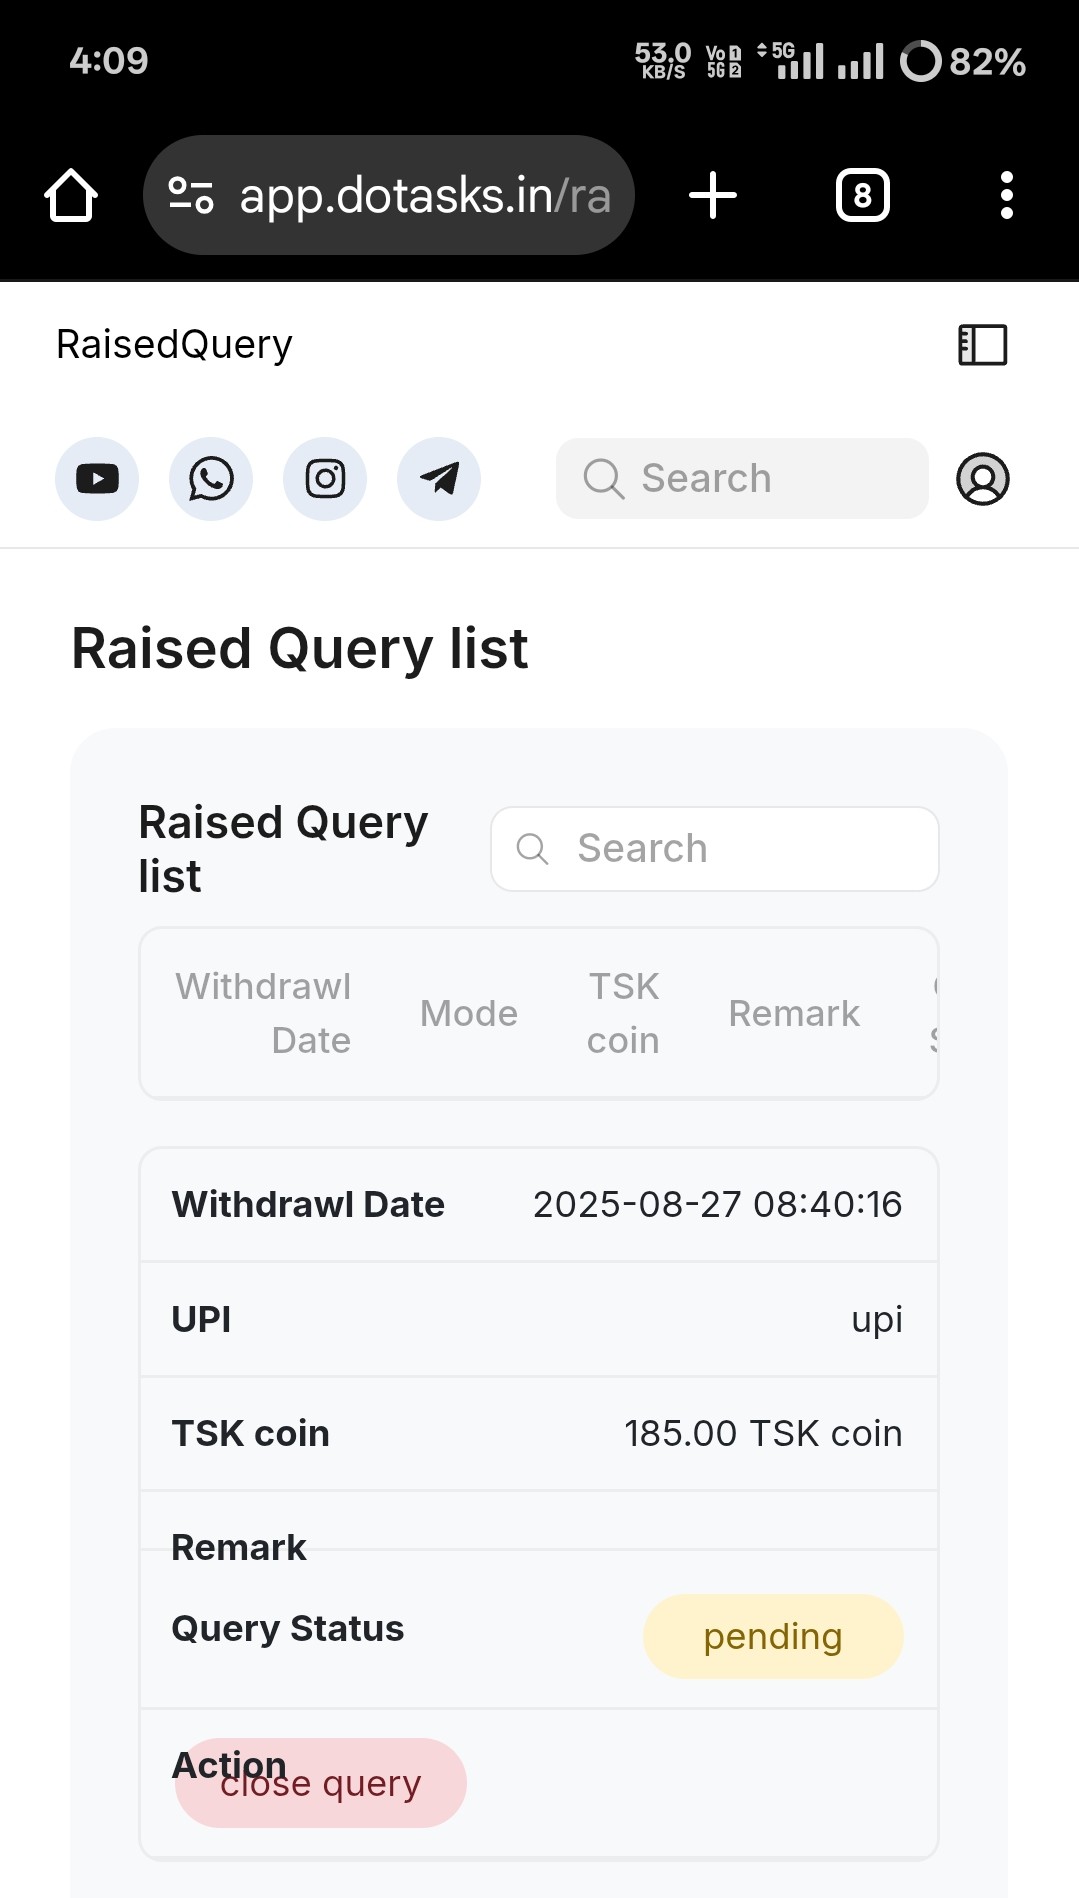Click the pending status badge
This screenshot has height=1898, width=1079.
pos(773,1637)
